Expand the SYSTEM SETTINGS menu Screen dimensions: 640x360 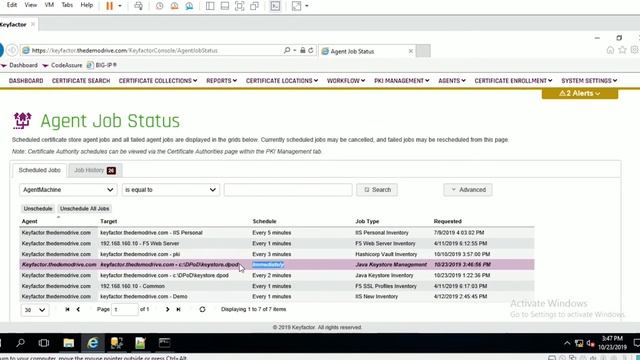tap(589, 81)
